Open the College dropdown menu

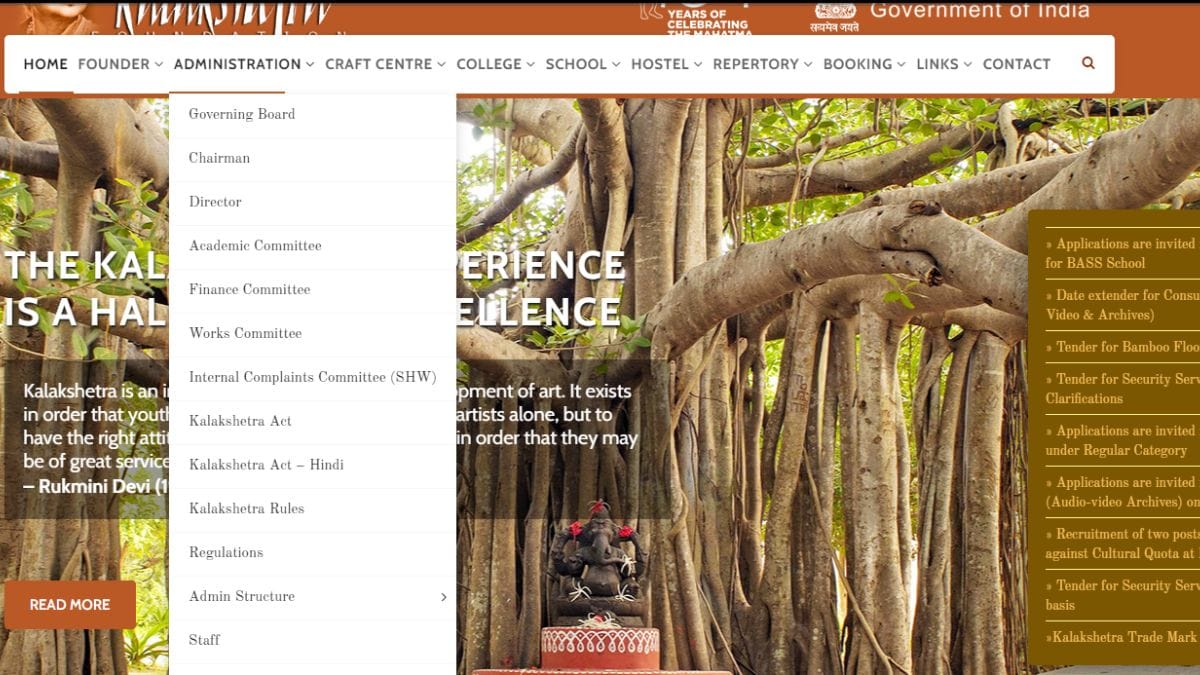tap(495, 64)
